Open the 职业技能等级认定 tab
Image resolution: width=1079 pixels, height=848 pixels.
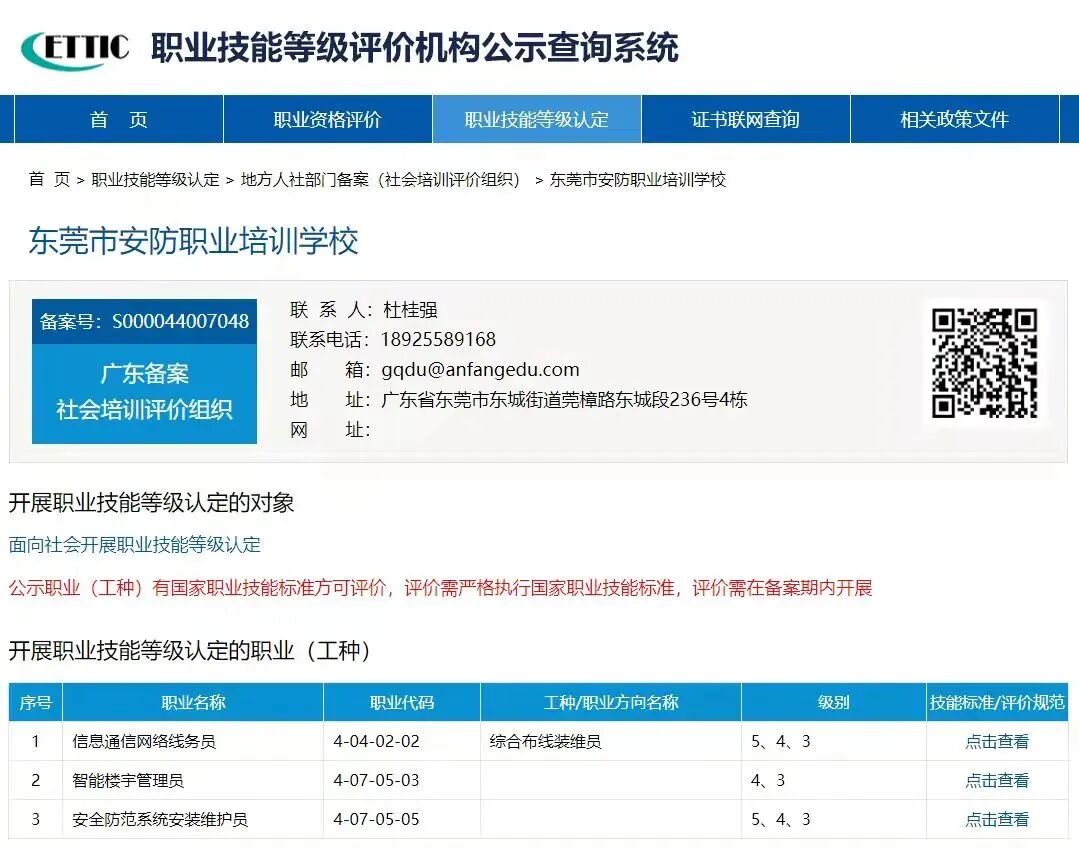pyautogui.click(x=536, y=118)
